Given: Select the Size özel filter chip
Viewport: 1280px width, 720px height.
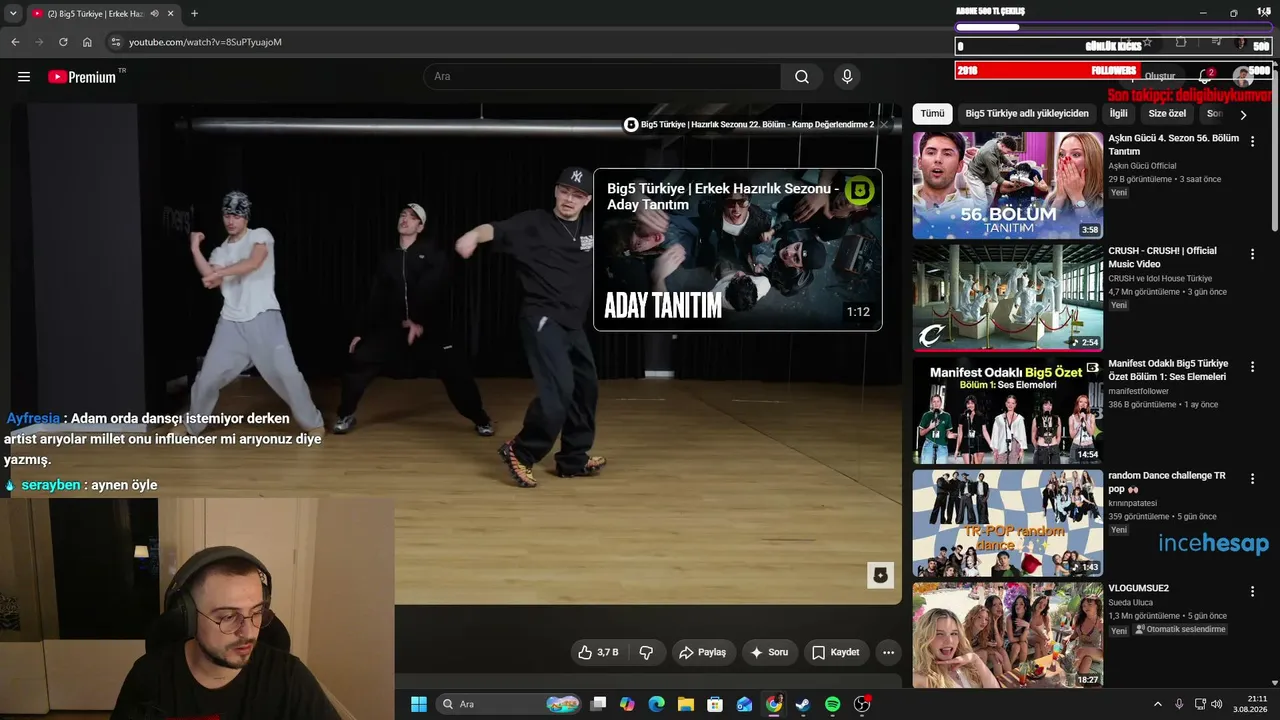Looking at the screenshot, I should pyautogui.click(x=1167, y=114).
